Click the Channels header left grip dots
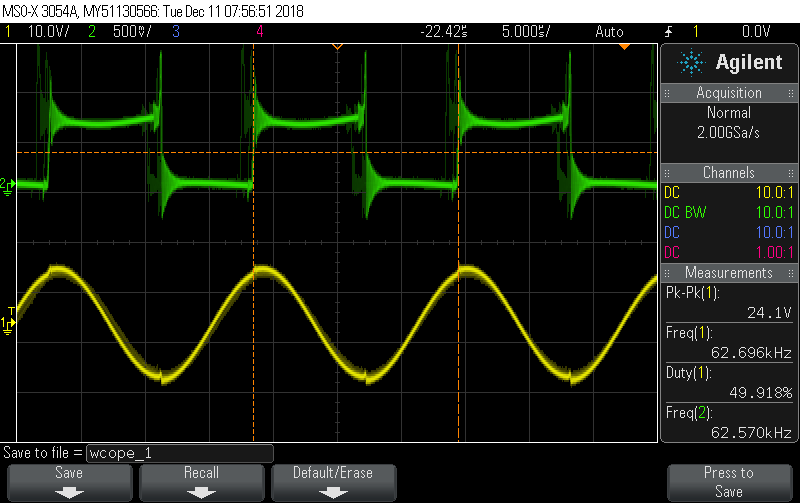The height and width of the screenshot is (503, 800). coord(667,173)
